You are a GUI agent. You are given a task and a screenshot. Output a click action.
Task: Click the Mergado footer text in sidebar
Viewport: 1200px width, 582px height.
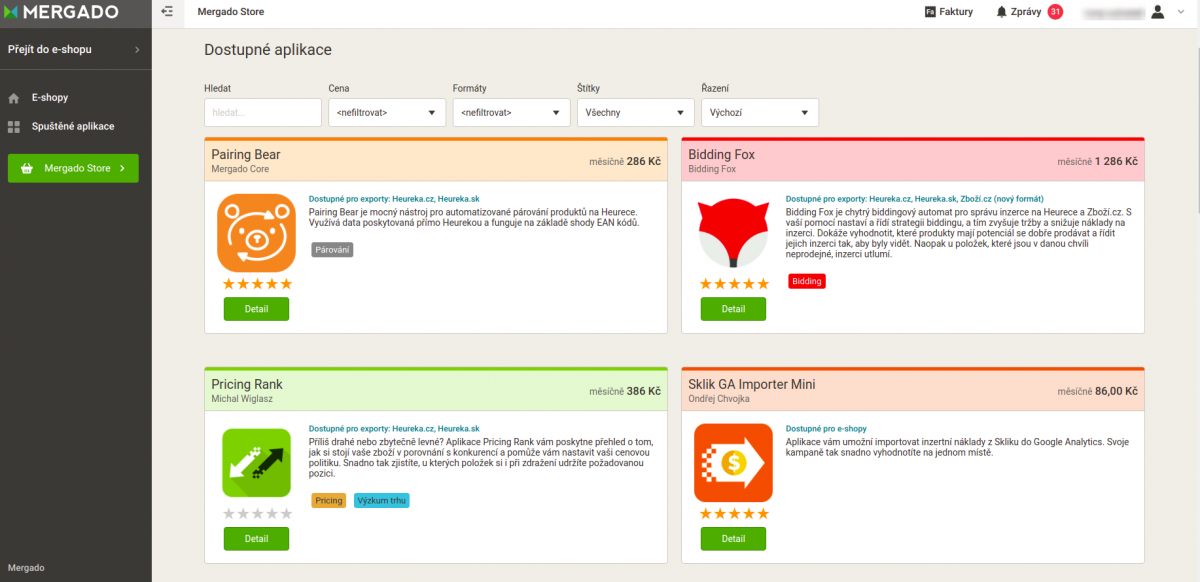pyautogui.click(x=26, y=568)
